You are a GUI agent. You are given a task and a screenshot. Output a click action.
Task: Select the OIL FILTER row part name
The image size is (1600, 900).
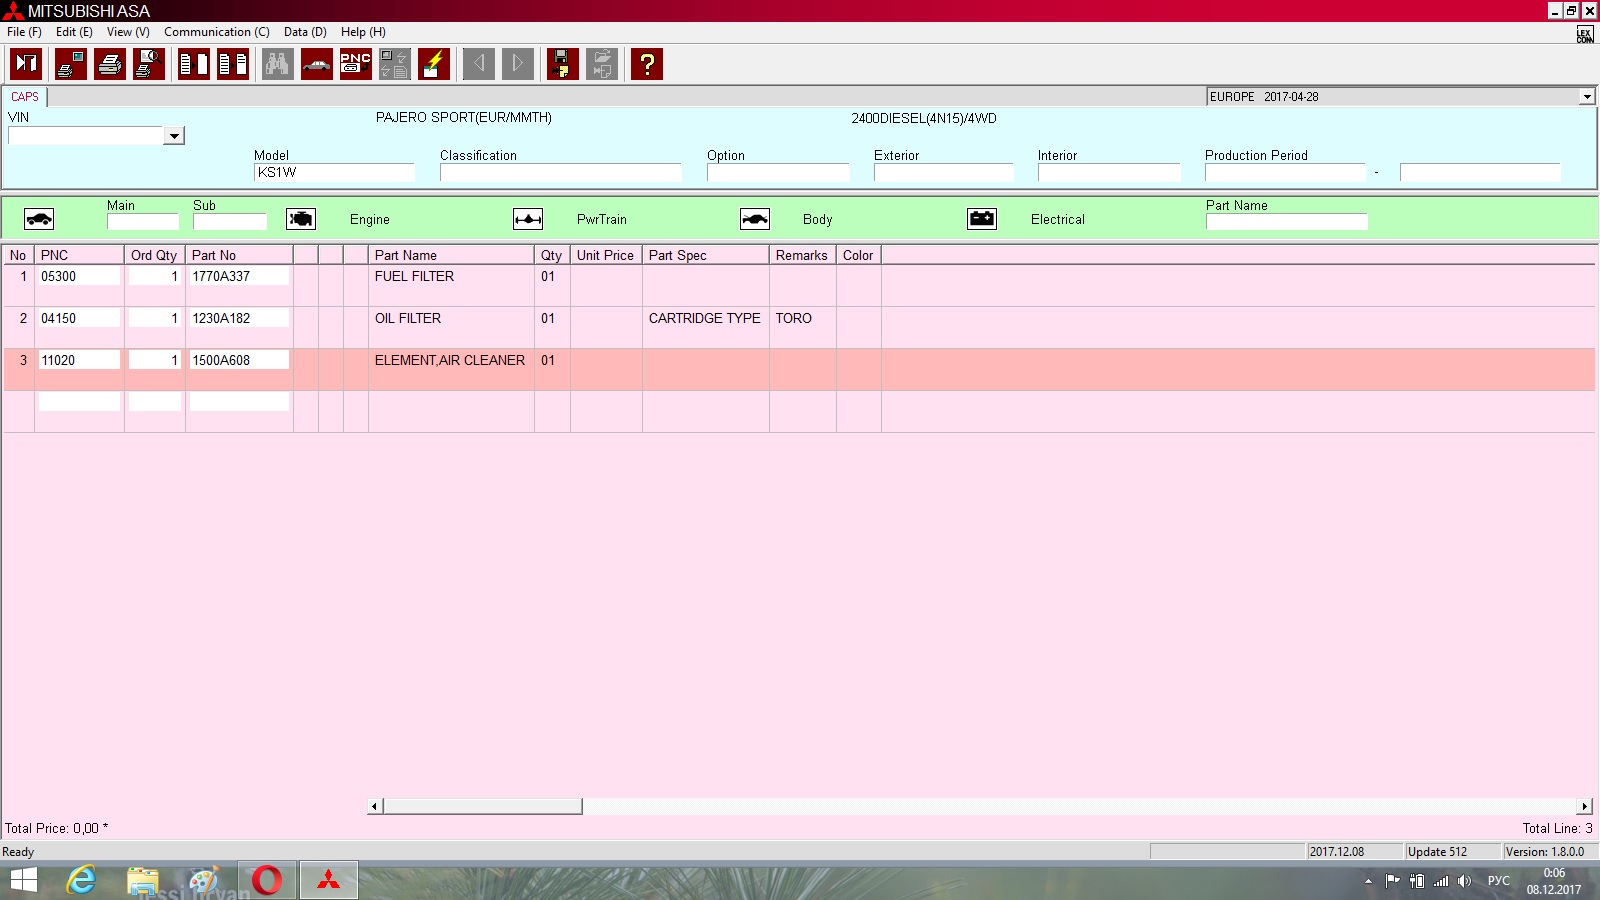[408, 318]
